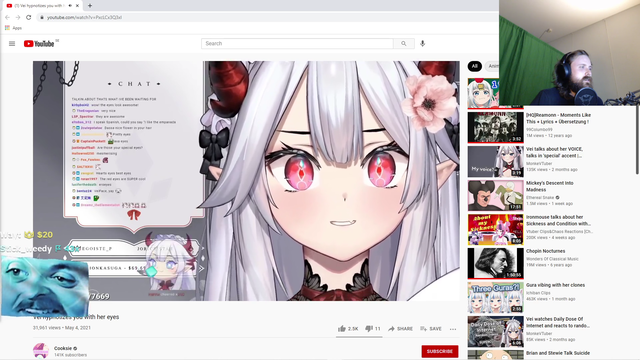This screenshot has width=640, height=360.
Task: Open Vei talks about her VOICE thumbnail
Action: [x=495, y=162]
